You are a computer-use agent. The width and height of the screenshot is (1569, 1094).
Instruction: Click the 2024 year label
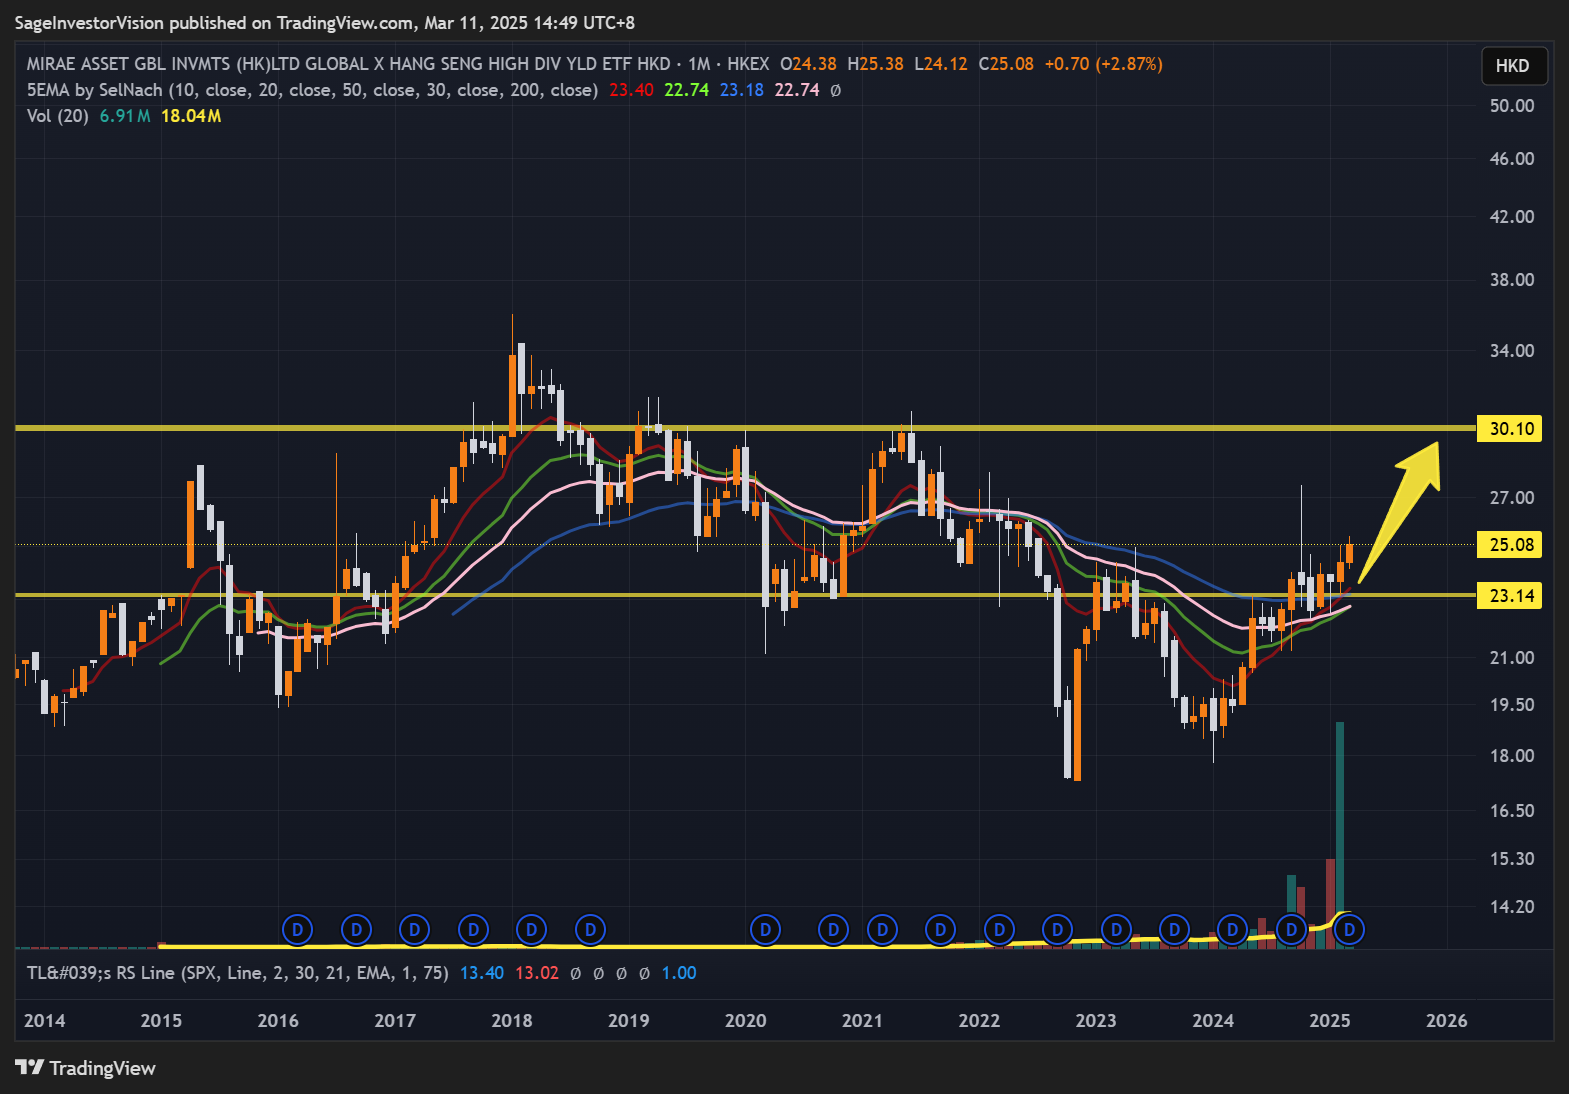point(1213,1021)
